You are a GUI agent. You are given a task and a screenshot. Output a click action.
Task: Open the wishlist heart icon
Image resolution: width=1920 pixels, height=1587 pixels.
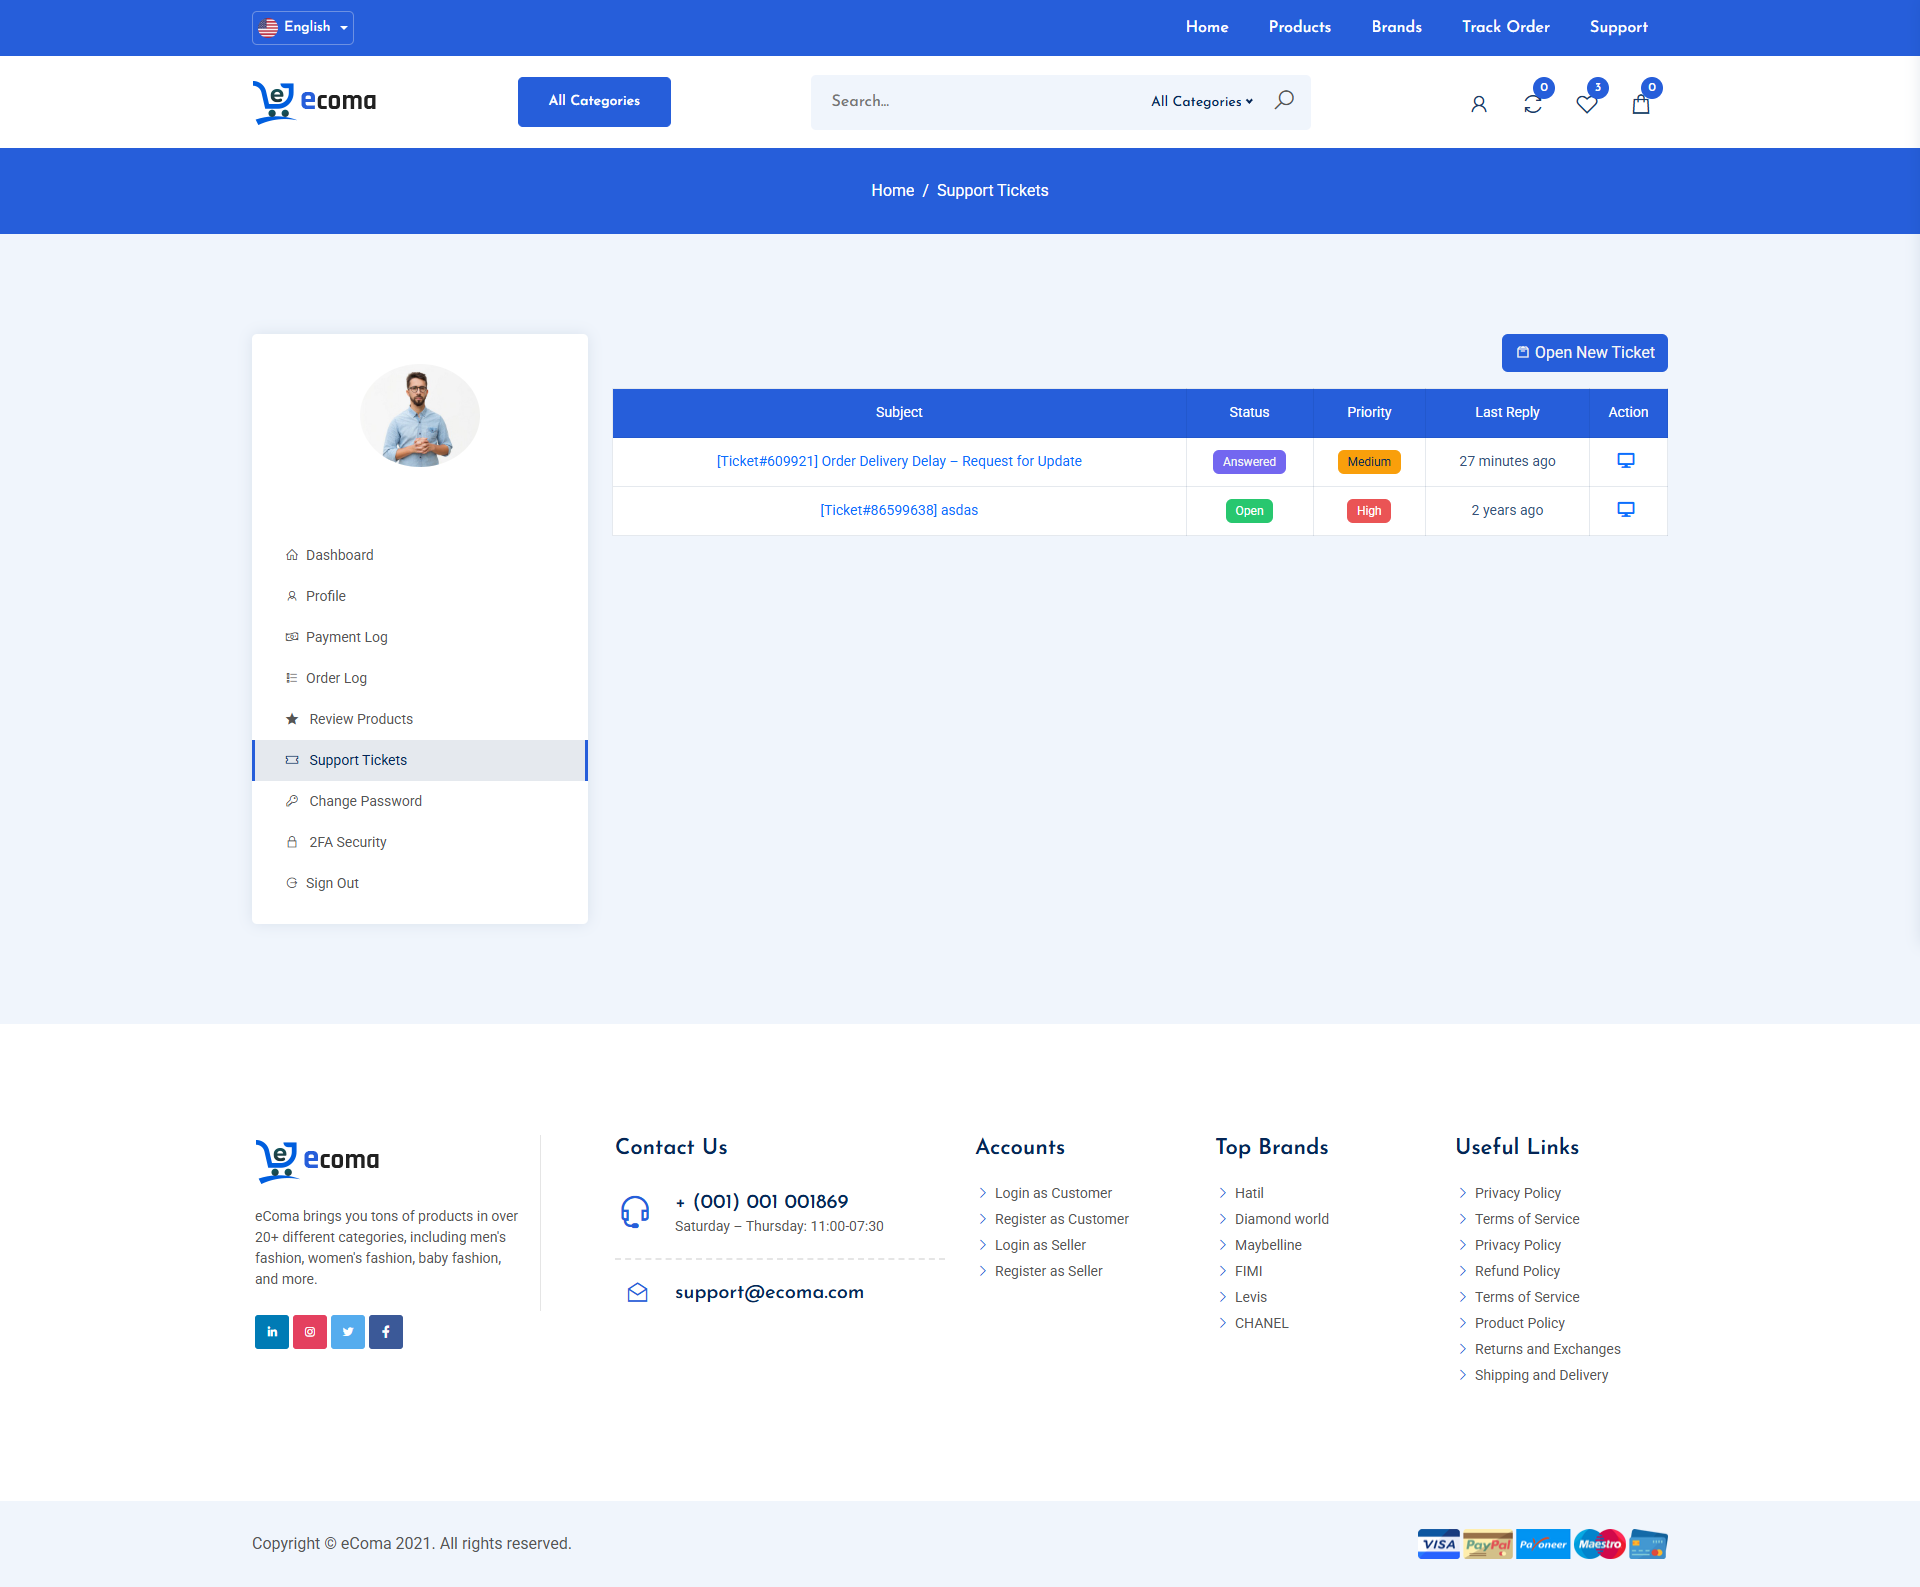[1587, 104]
